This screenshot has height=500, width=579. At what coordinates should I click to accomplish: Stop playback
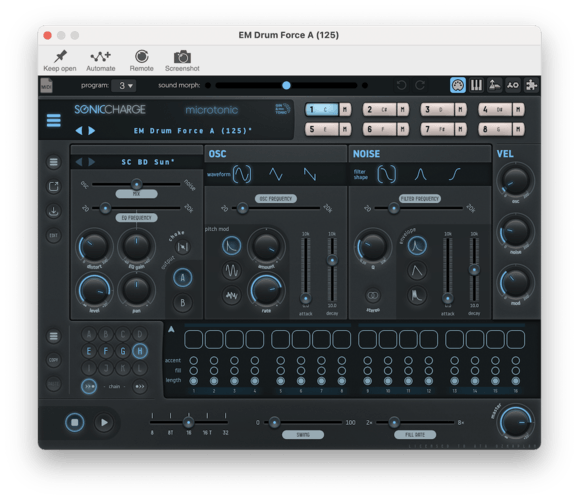coord(75,422)
